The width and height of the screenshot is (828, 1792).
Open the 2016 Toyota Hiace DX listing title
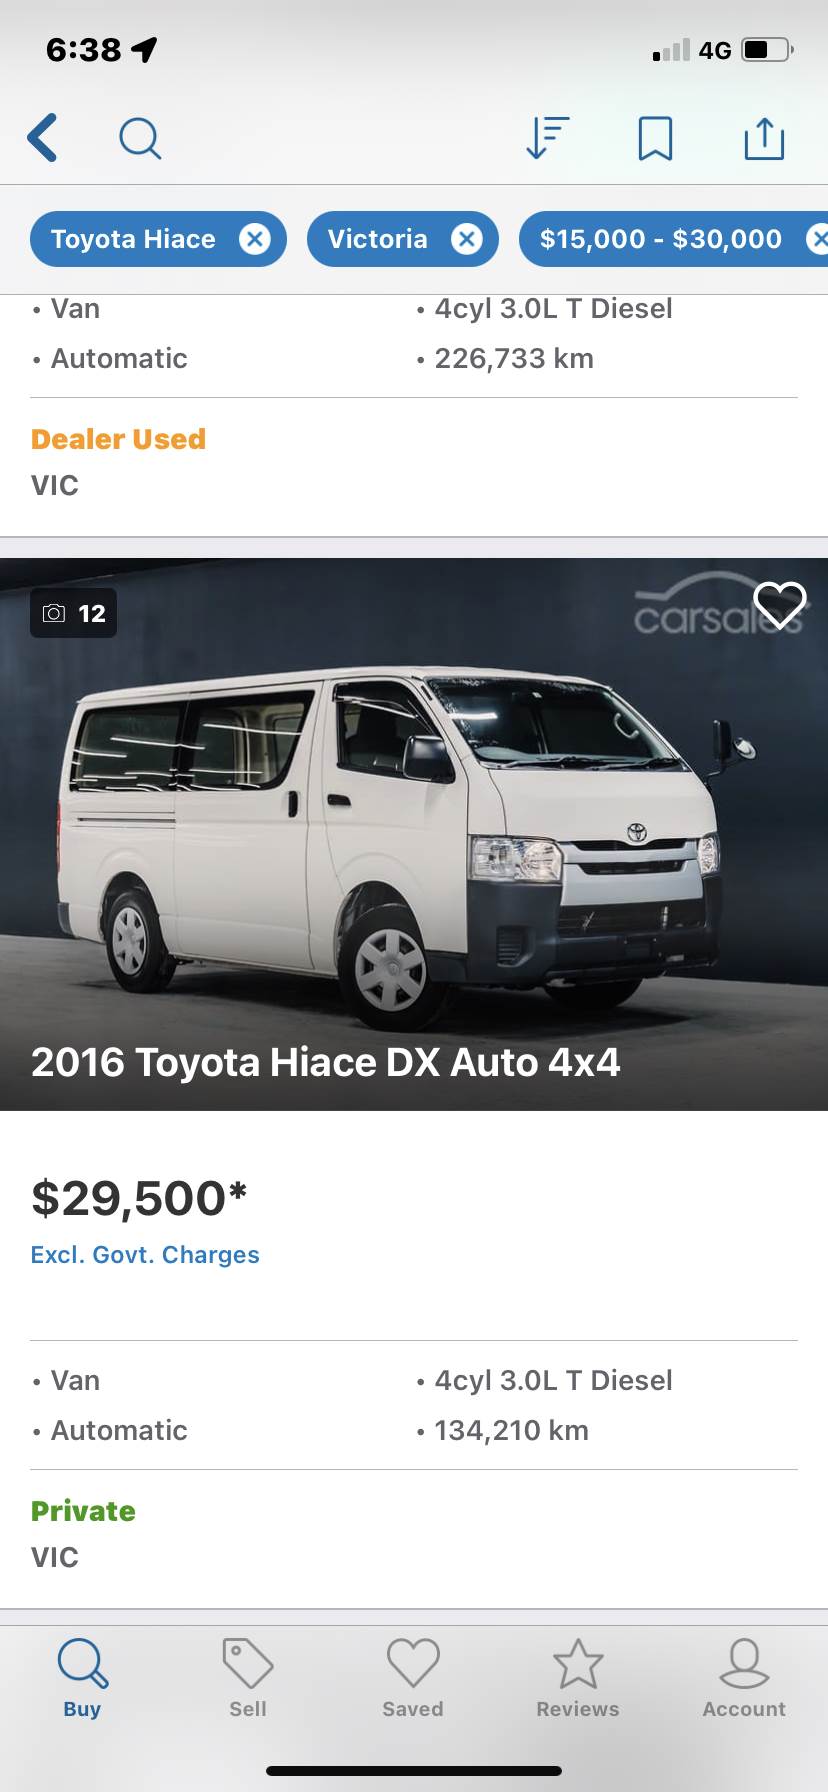pyautogui.click(x=326, y=1062)
